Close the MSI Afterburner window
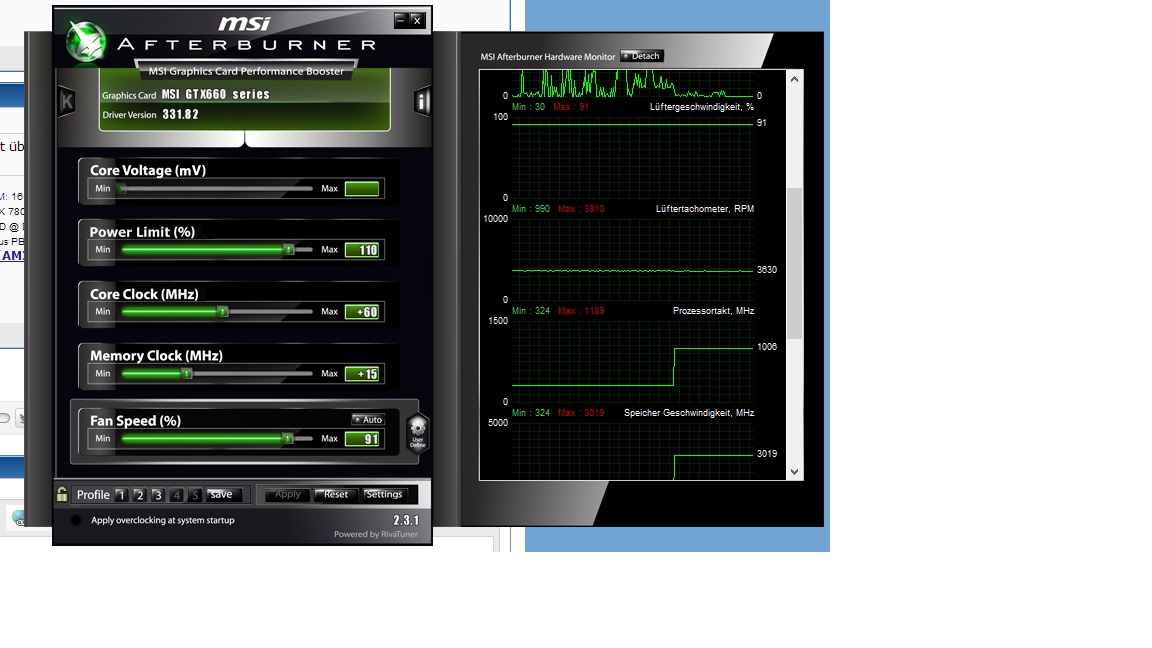1152x648 pixels. click(417, 20)
